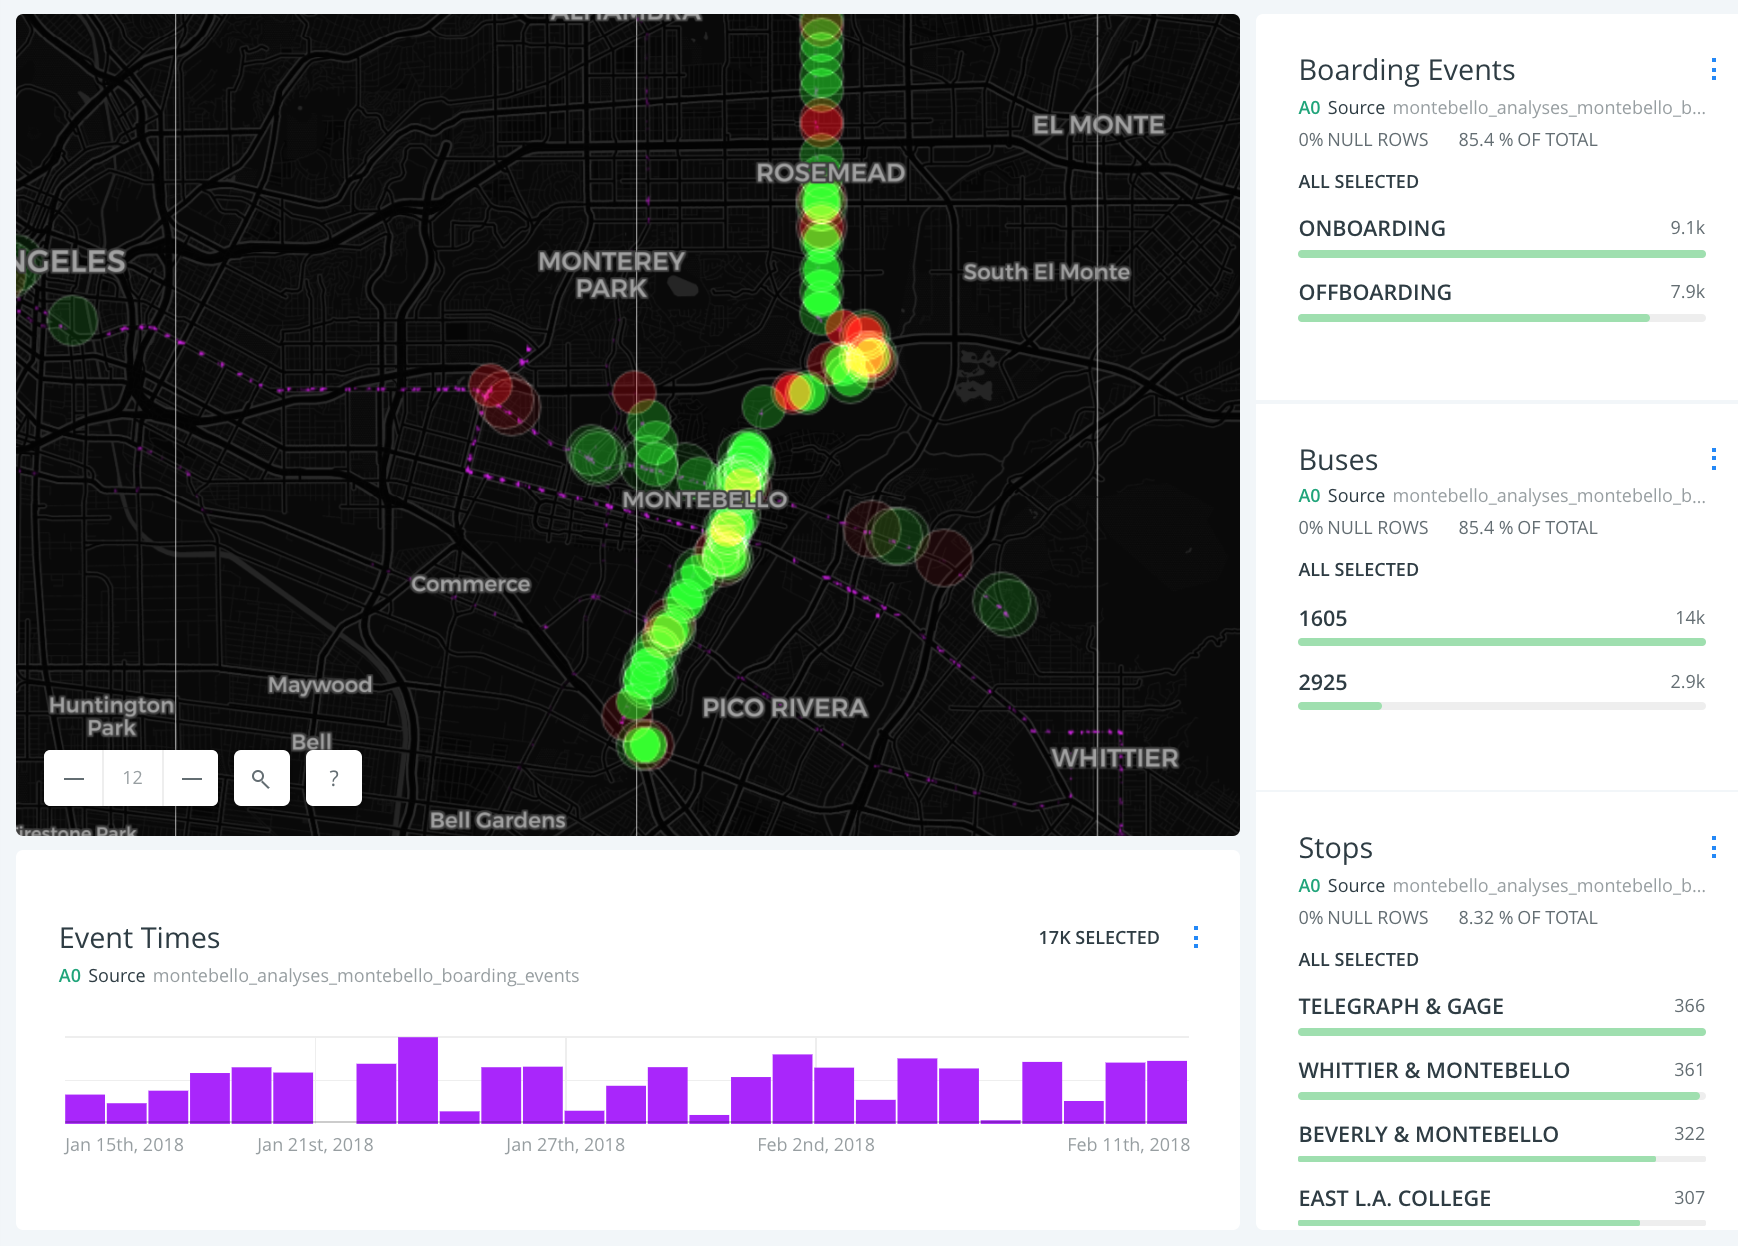The width and height of the screenshot is (1738, 1246).
Task: Select the EAST L.A. COLLEGE stop
Action: (1394, 1199)
